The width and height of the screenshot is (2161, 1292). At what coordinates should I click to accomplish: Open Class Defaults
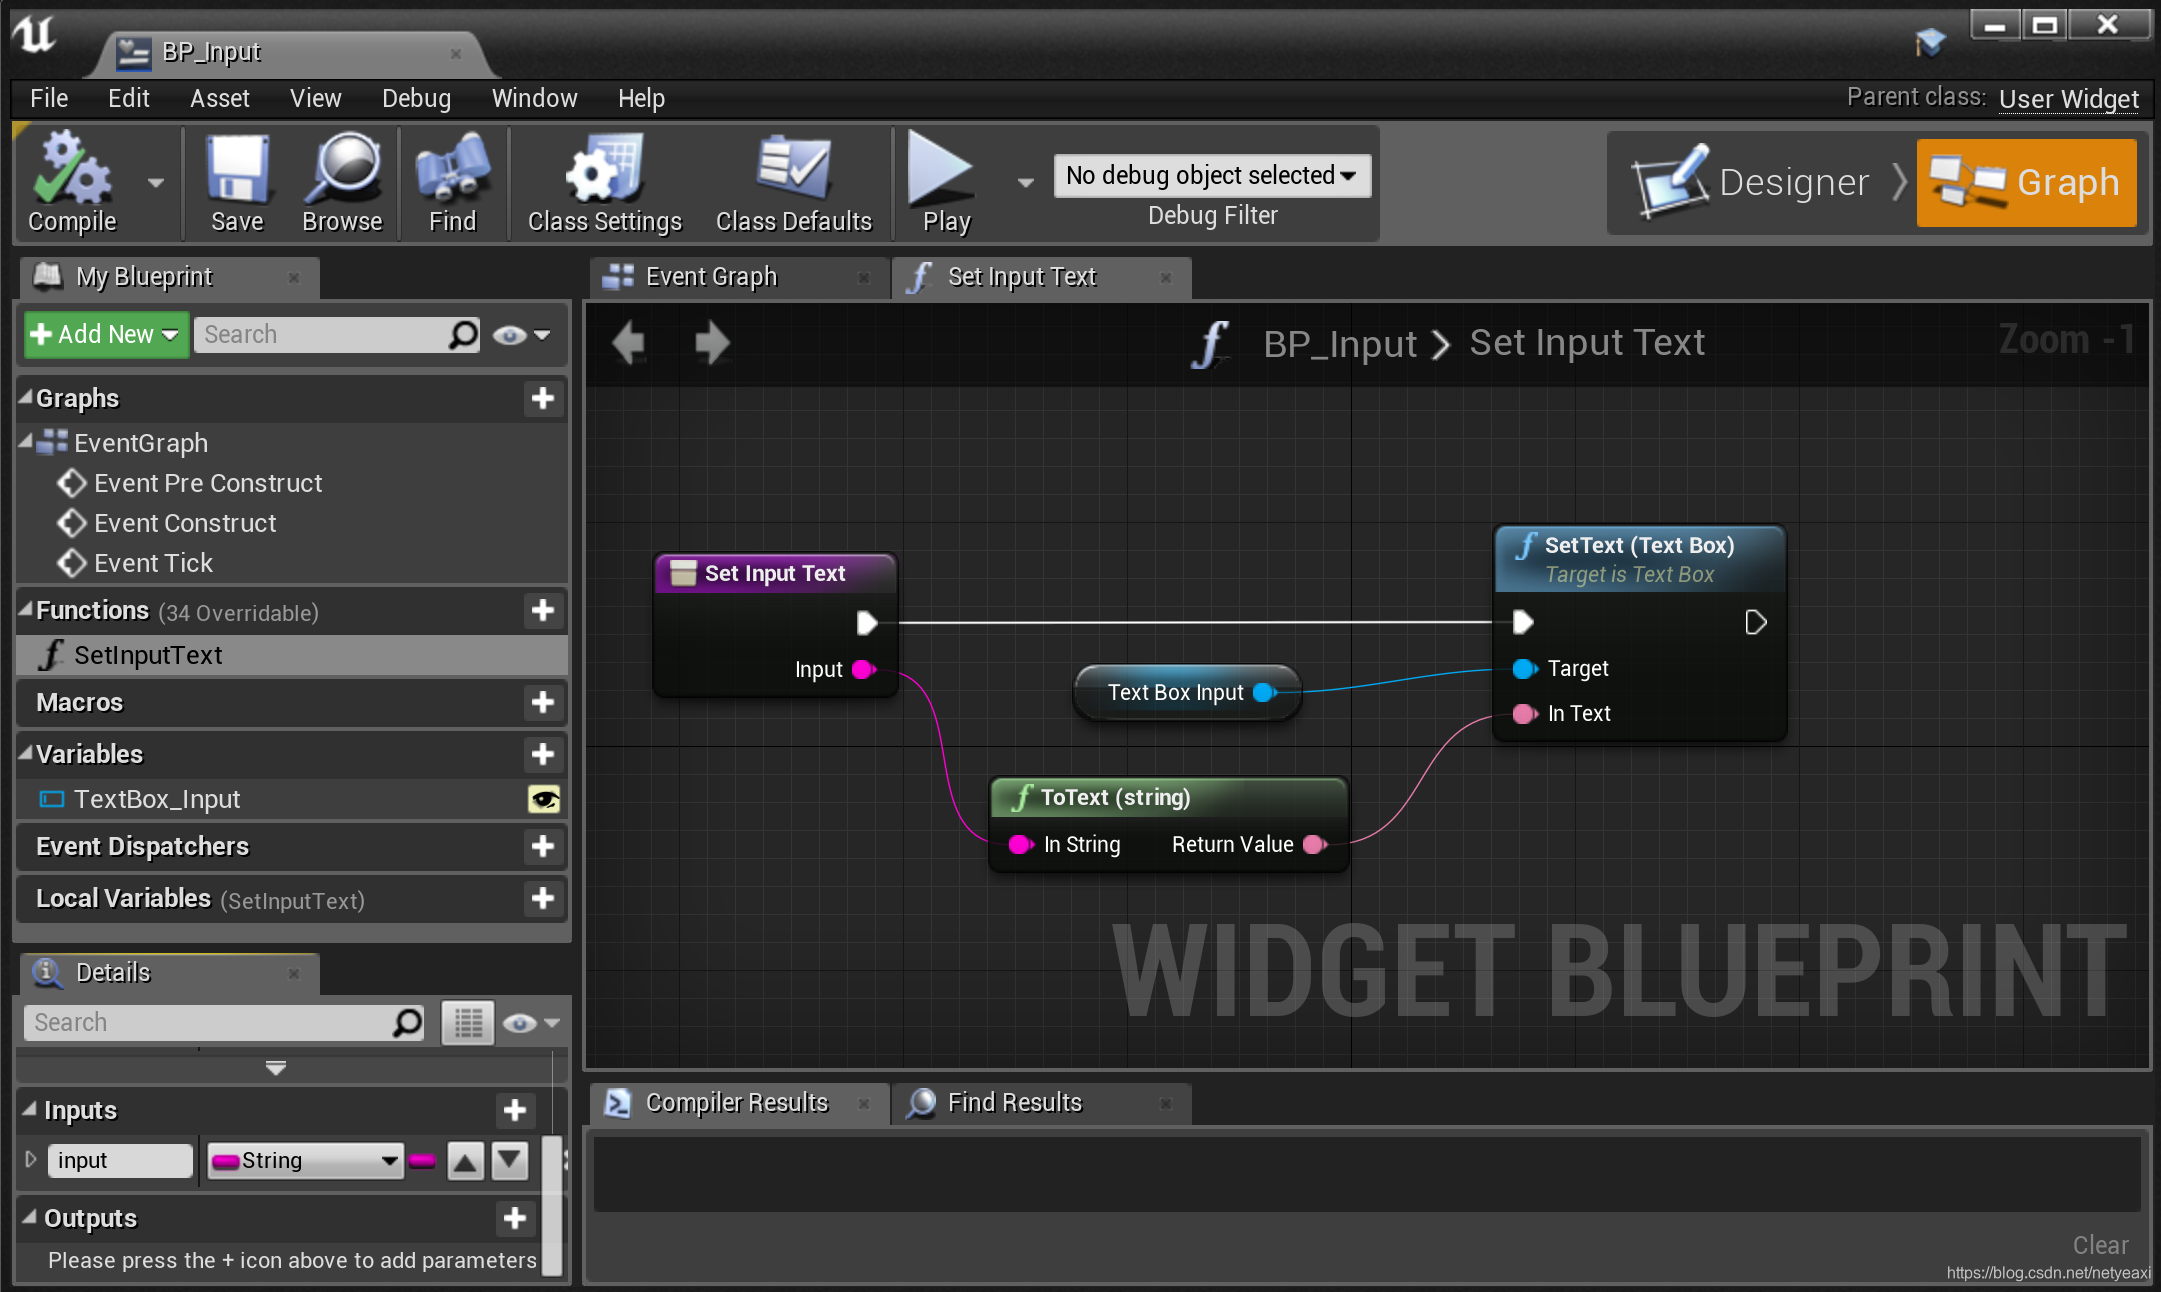(x=793, y=183)
